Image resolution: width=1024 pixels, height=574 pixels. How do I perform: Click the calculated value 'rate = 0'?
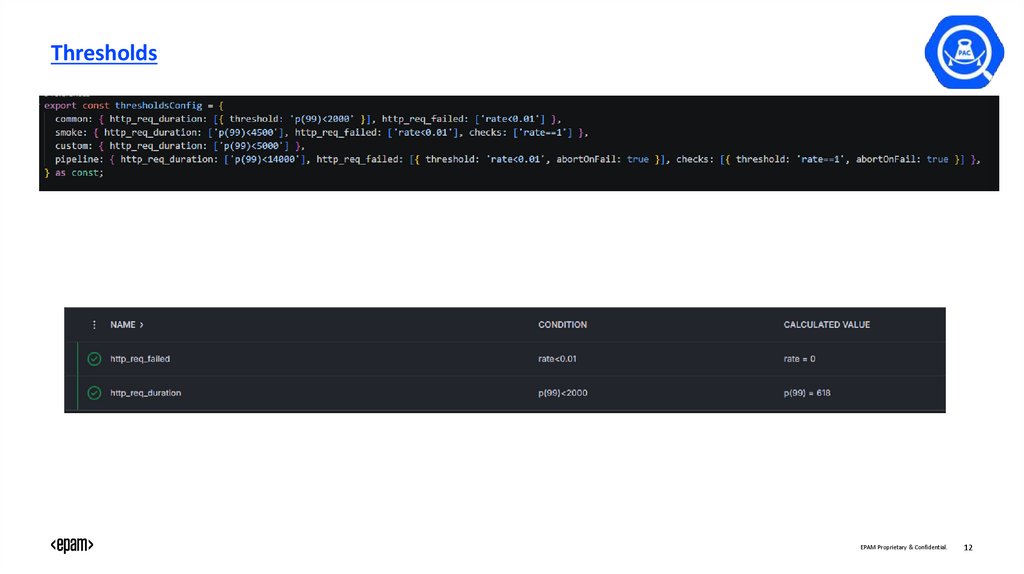pos(799,359)
